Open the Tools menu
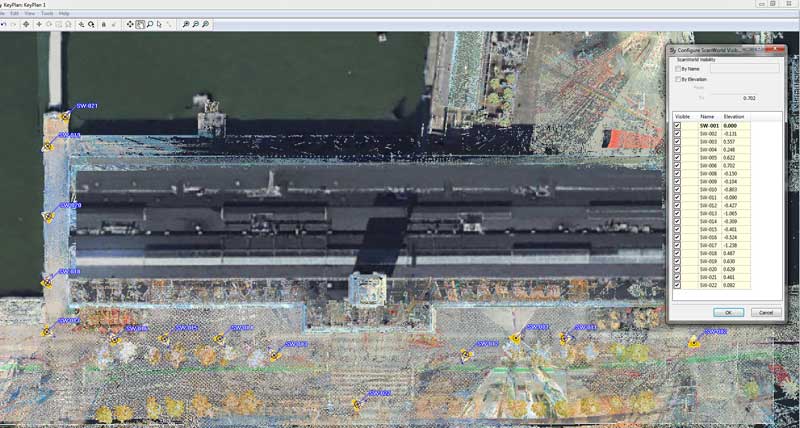 click(x=47, y=13)
